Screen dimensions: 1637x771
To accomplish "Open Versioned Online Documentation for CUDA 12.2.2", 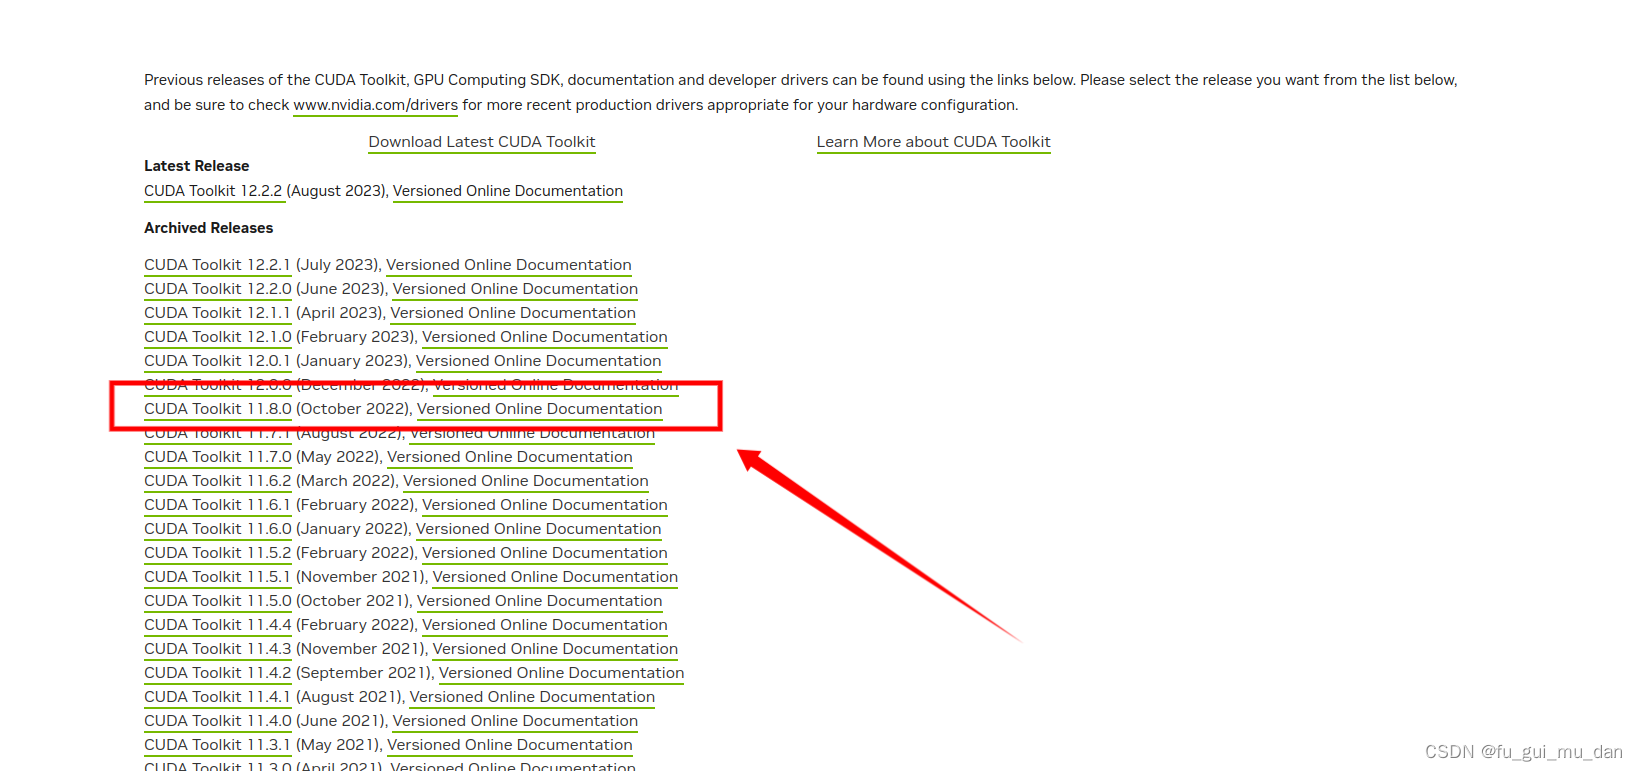I will click(x=508, y=191).
